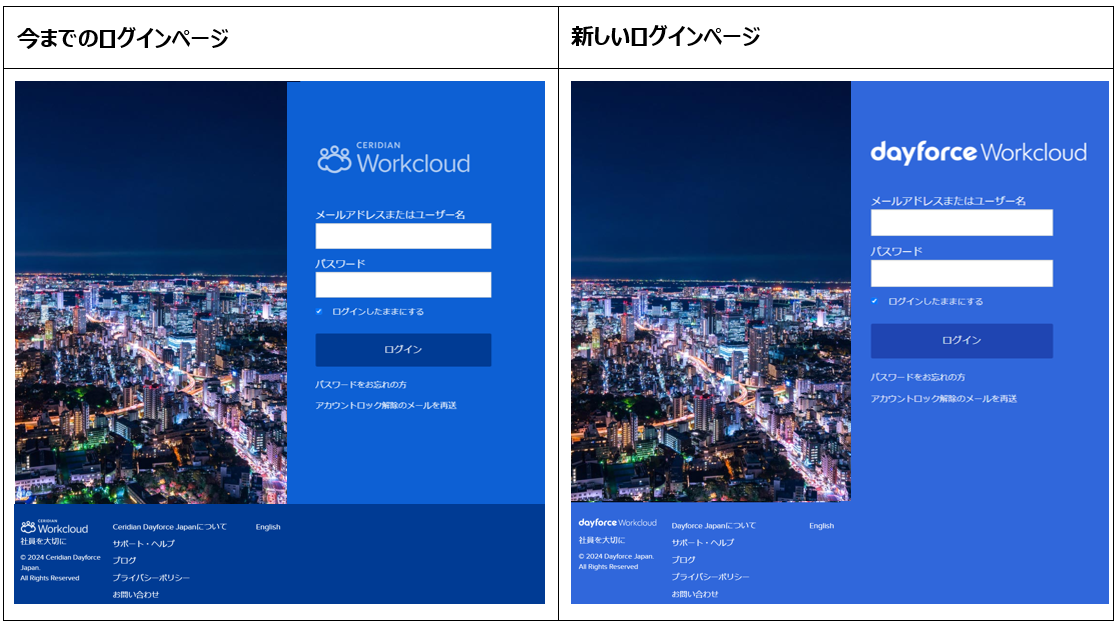The height and width of the screenshot is (628, 1119).
Task: Click '© 2024 Dayforce Japan.' copyright text
Action: point(616,556)
